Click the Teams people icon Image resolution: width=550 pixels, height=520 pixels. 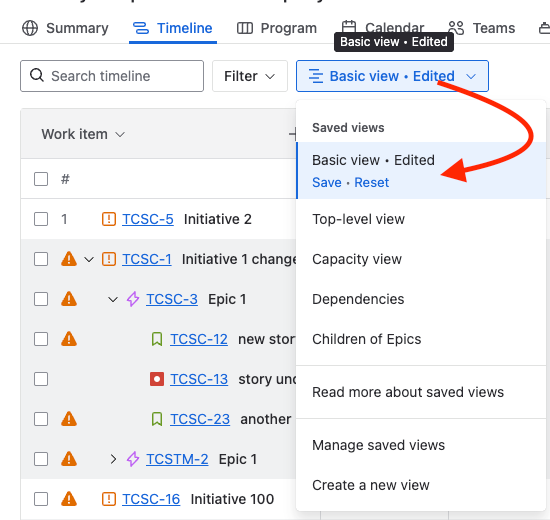pos(456,28)
